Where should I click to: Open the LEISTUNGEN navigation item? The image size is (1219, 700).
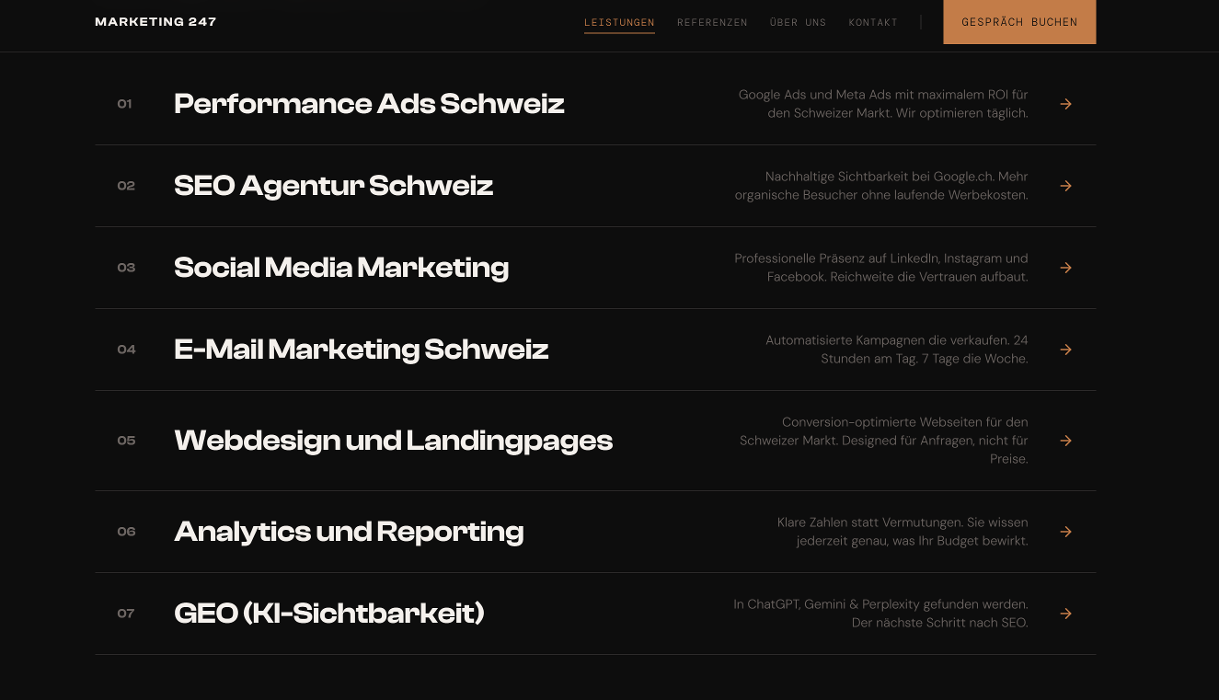click(619, 22)
